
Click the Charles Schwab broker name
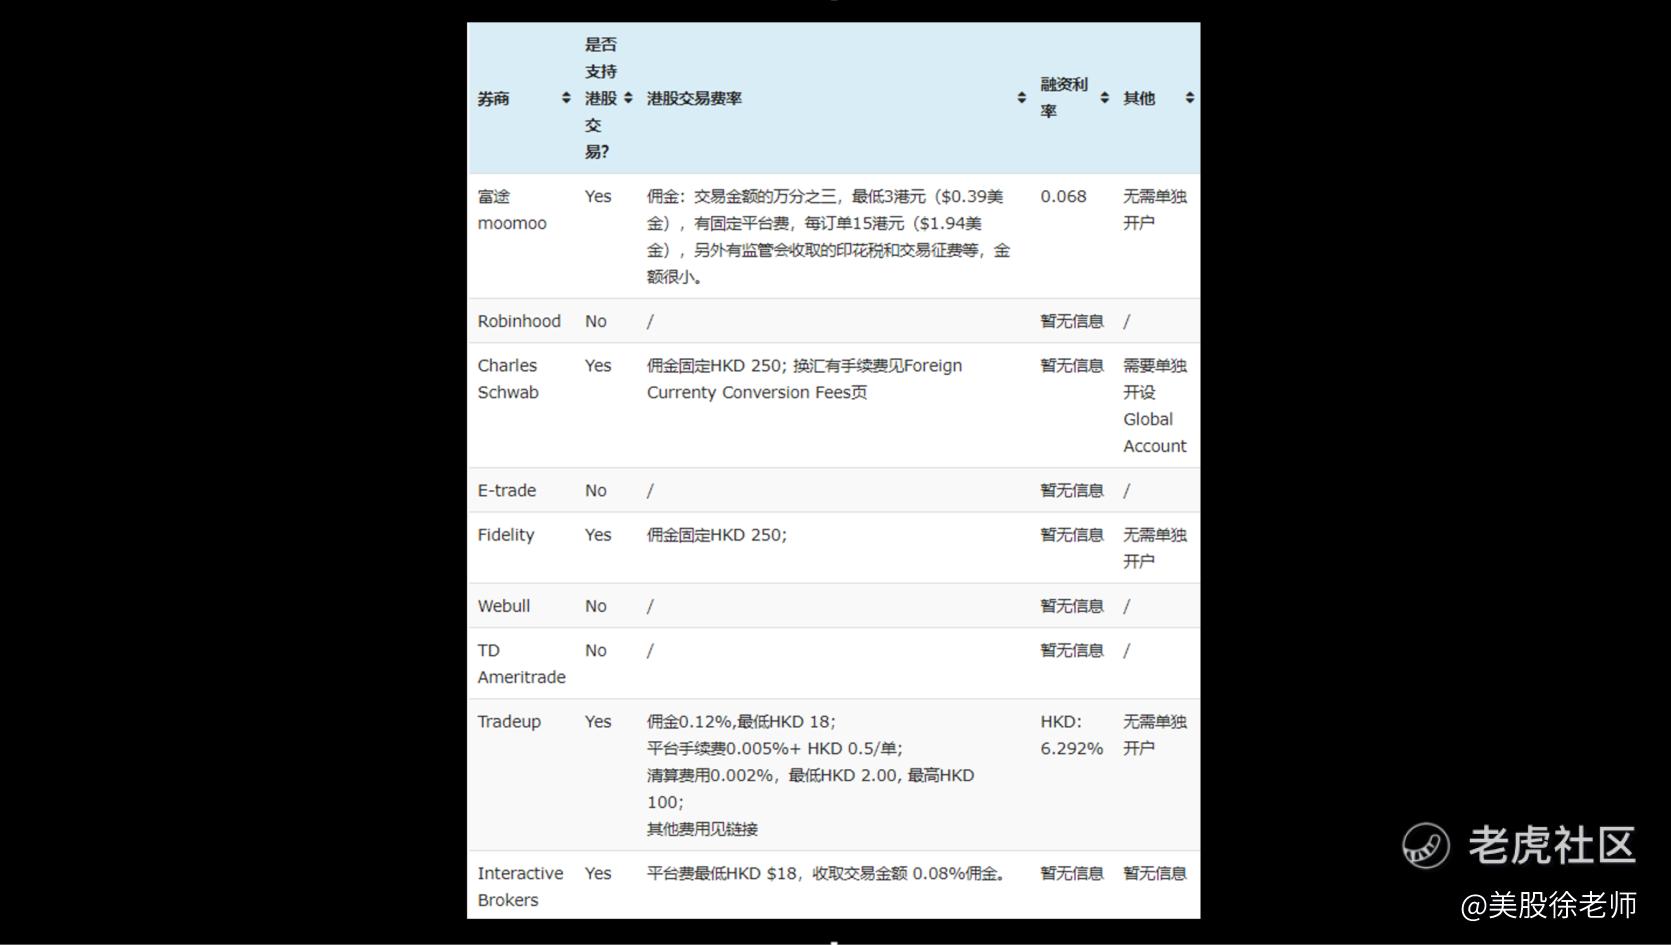[x=508, y=379]
